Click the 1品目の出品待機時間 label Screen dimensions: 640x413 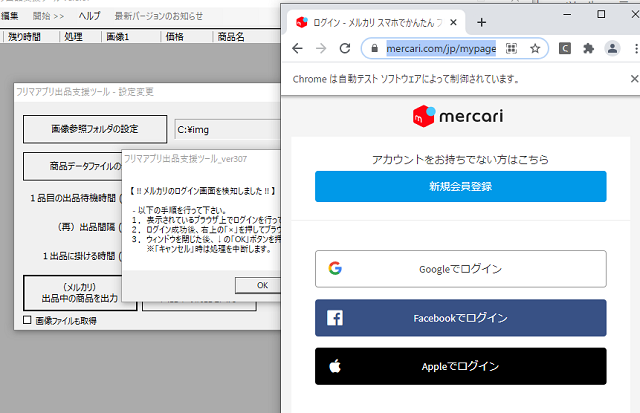pos(73,198)
